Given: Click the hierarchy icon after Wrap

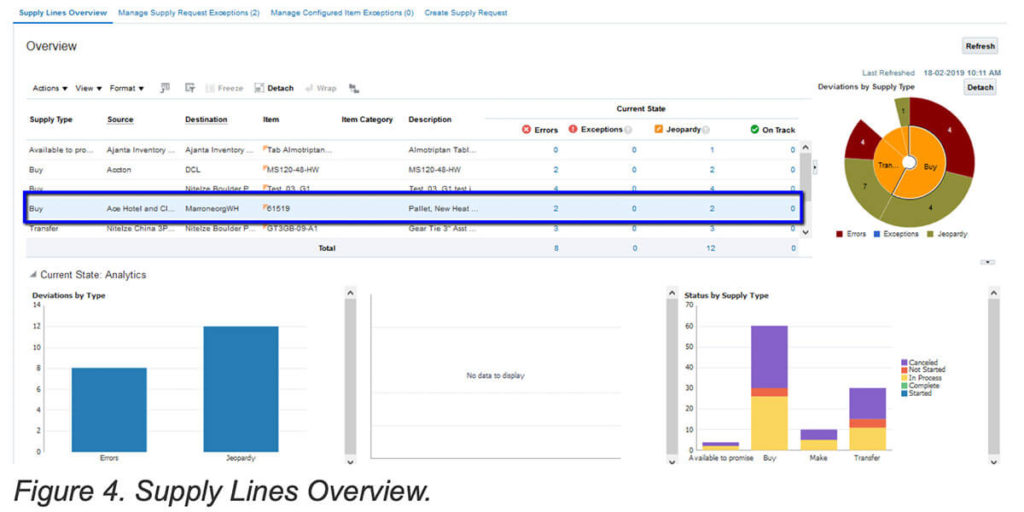Looking at the screenshot, I should click(354, 88).
